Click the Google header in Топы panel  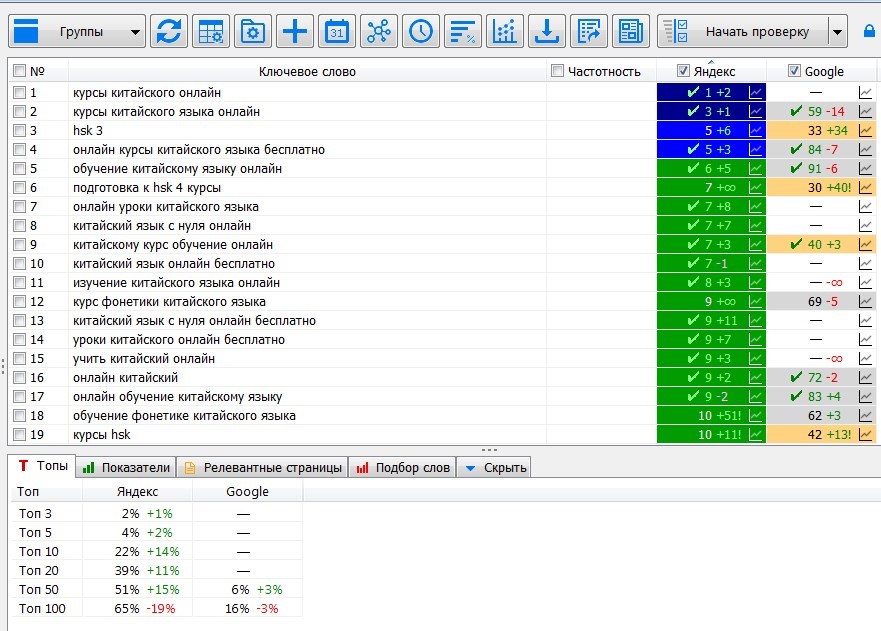pyautogui.click(x=247, y=492)
